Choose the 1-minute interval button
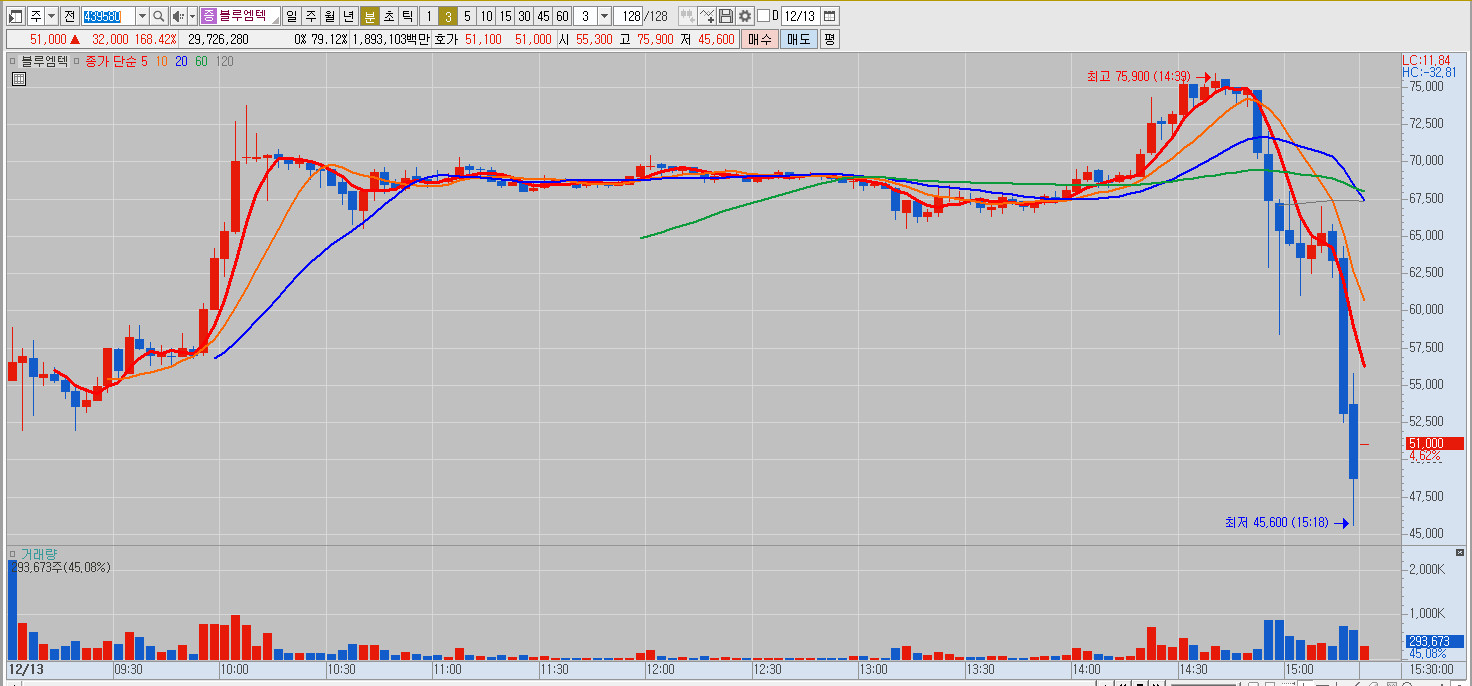 [x=428, y=16]
